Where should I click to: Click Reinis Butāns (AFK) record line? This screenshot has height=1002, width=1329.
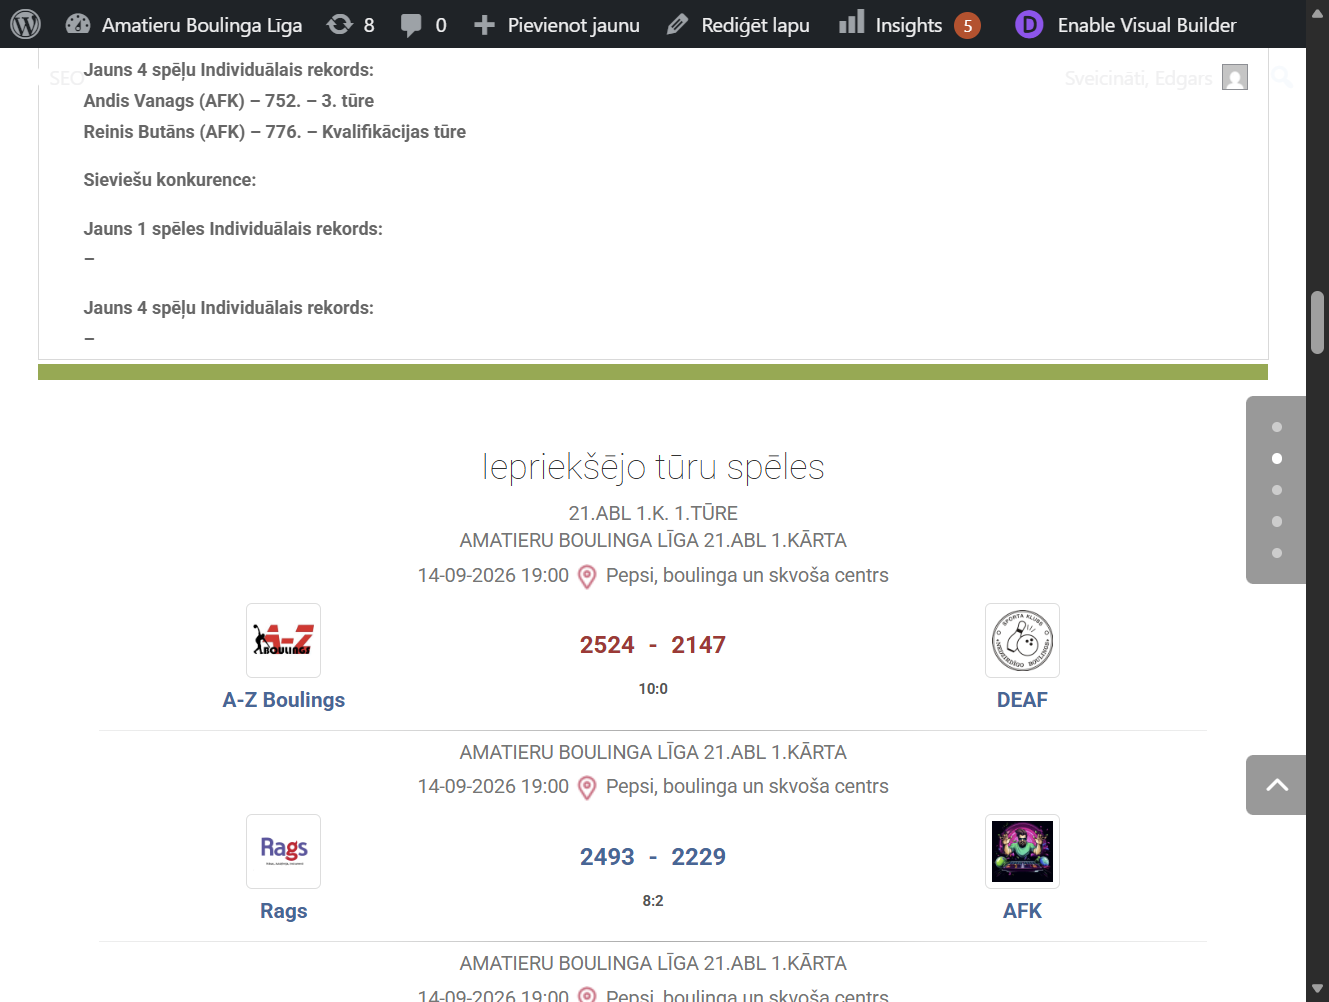click(275, 132)
